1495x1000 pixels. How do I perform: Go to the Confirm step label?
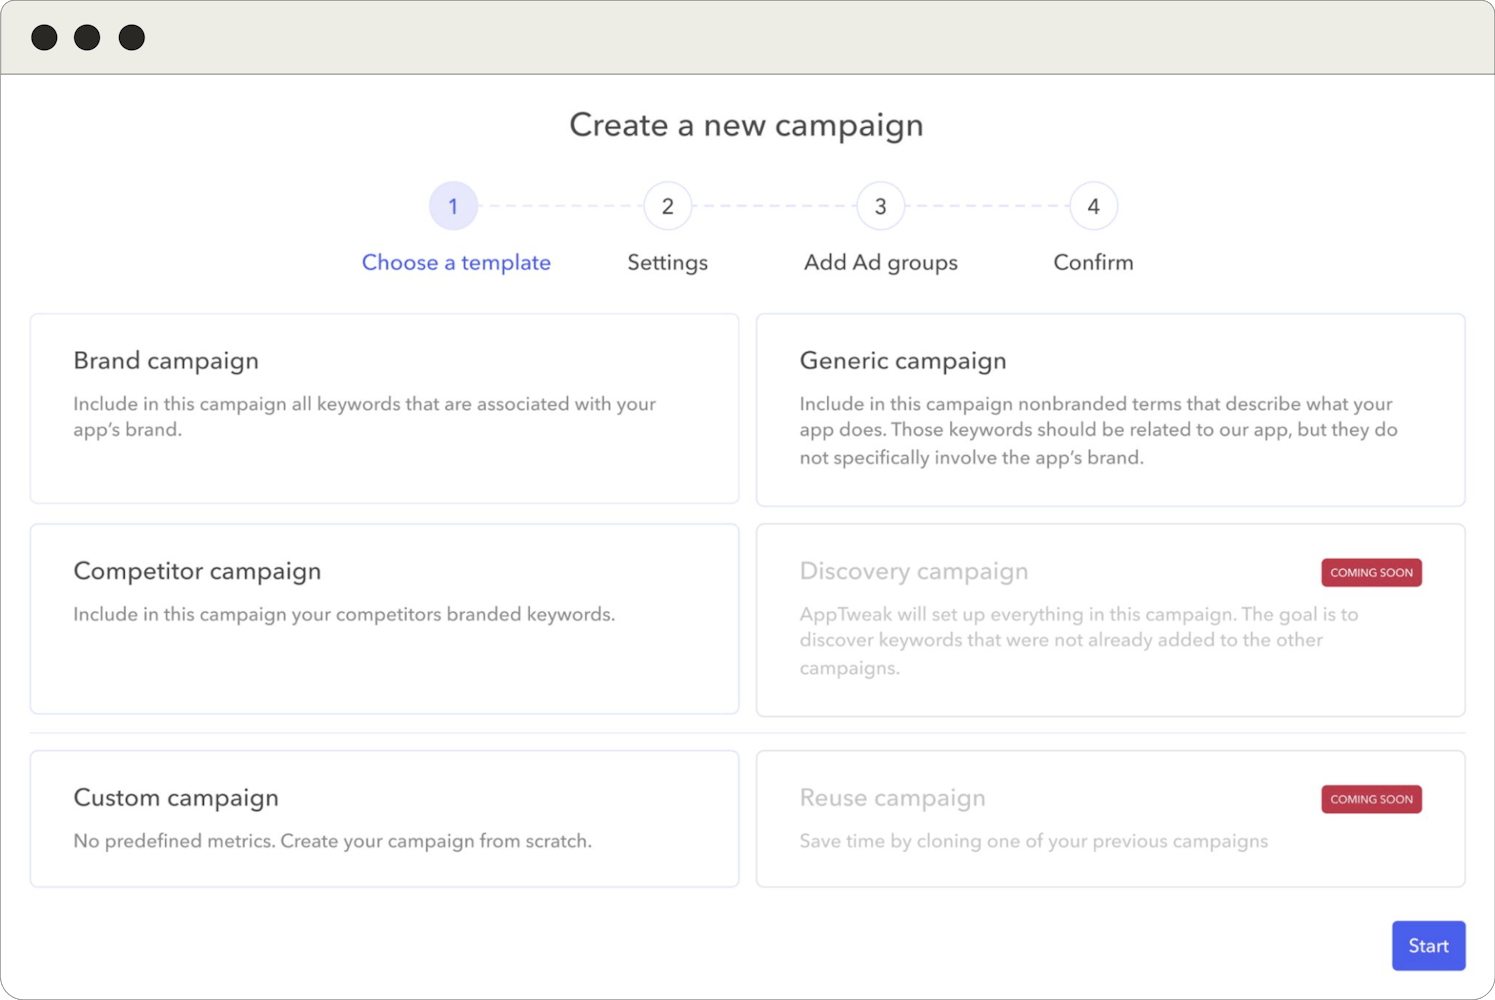pyautogui.click(x=1093, y=262)
